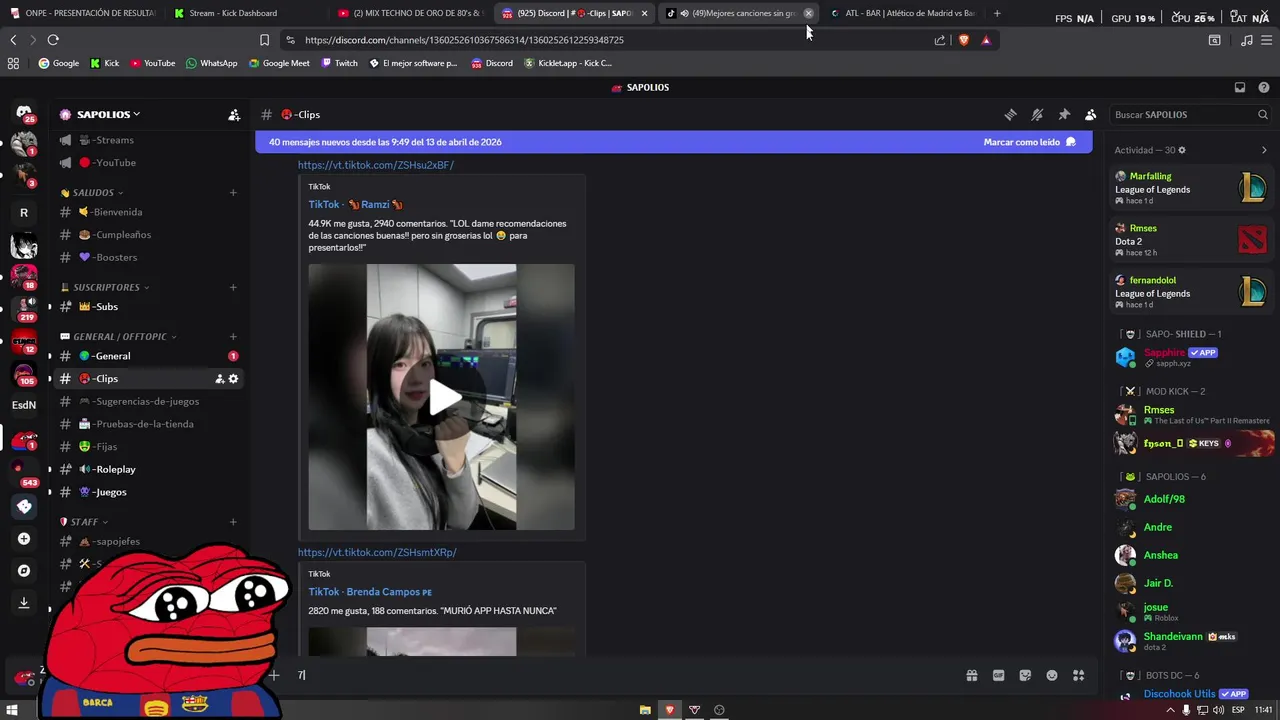Switch to MIX TECHNO DE ORO tab

410,13
